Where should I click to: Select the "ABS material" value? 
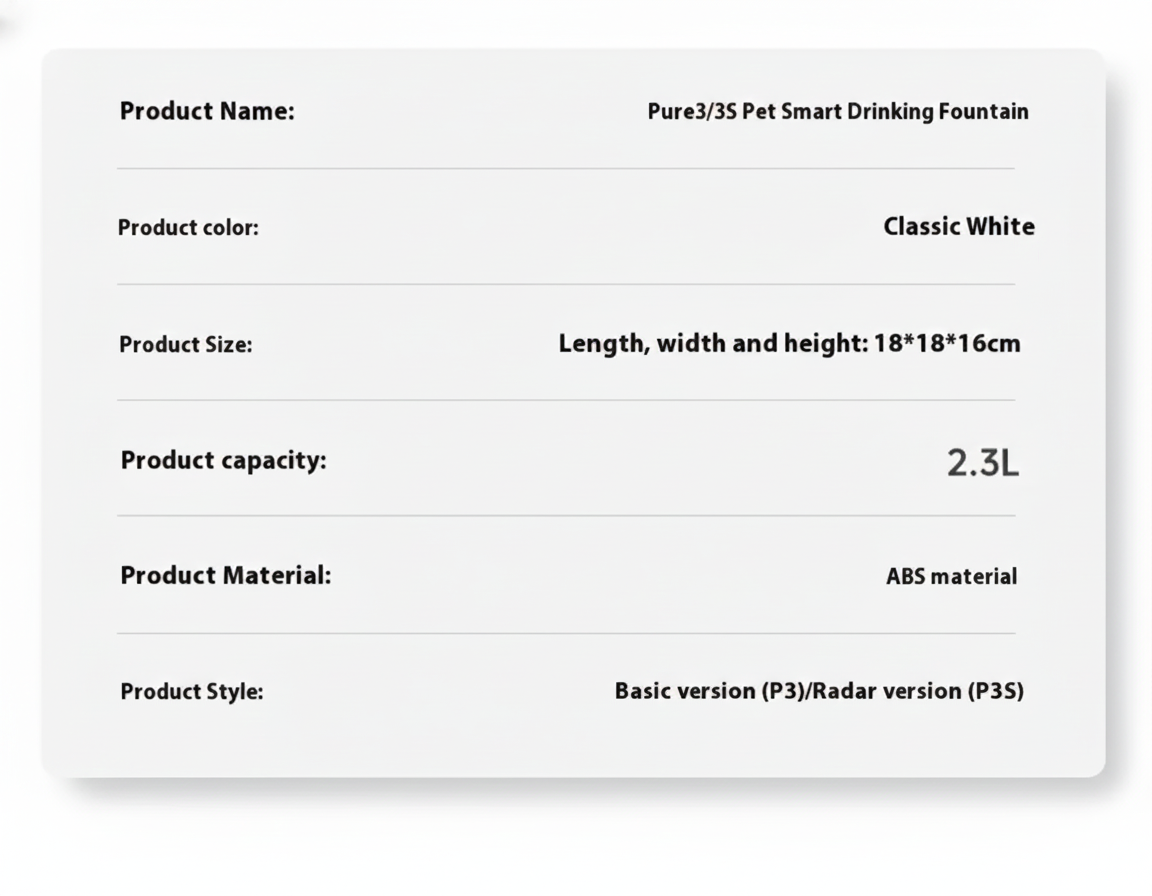pos(951,577)
